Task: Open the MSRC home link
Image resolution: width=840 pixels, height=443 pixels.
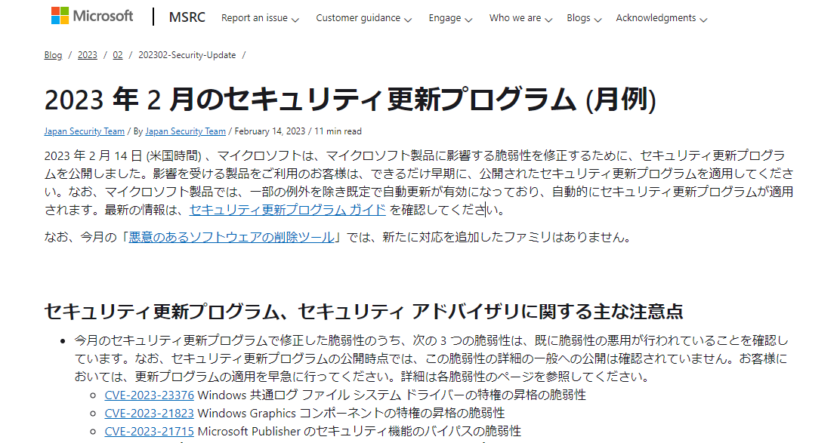Action: pyautogui.click(x=187, y=17)
